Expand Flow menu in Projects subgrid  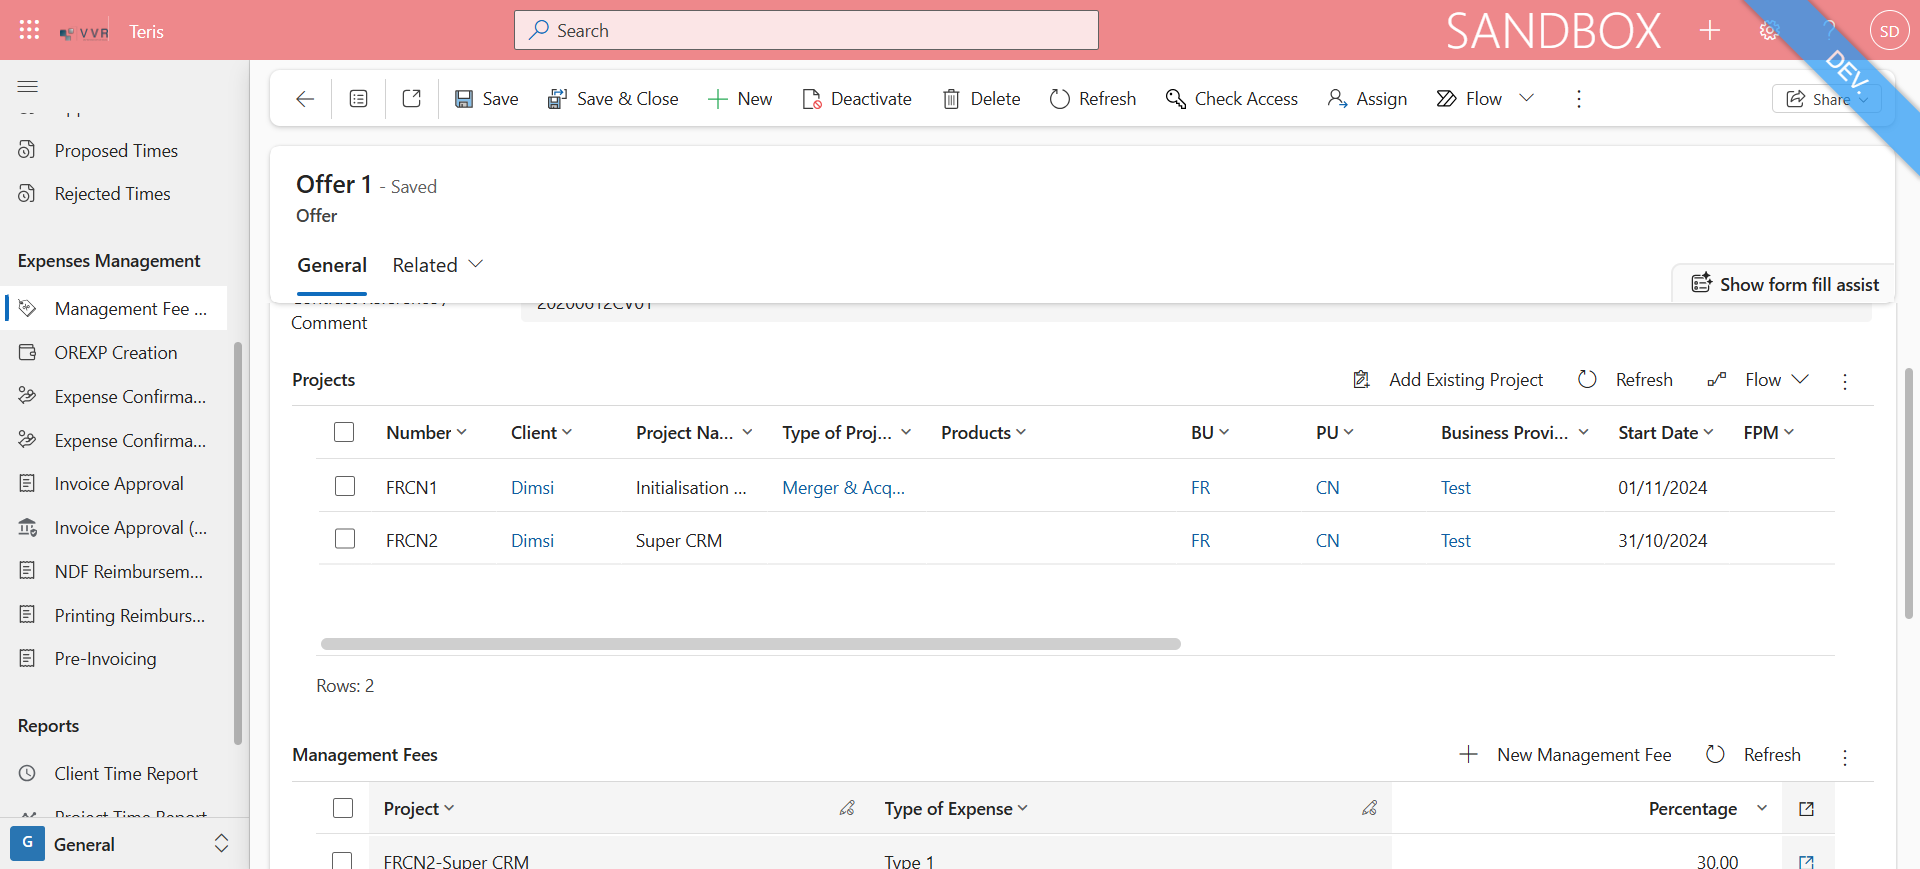[1758, 380]
